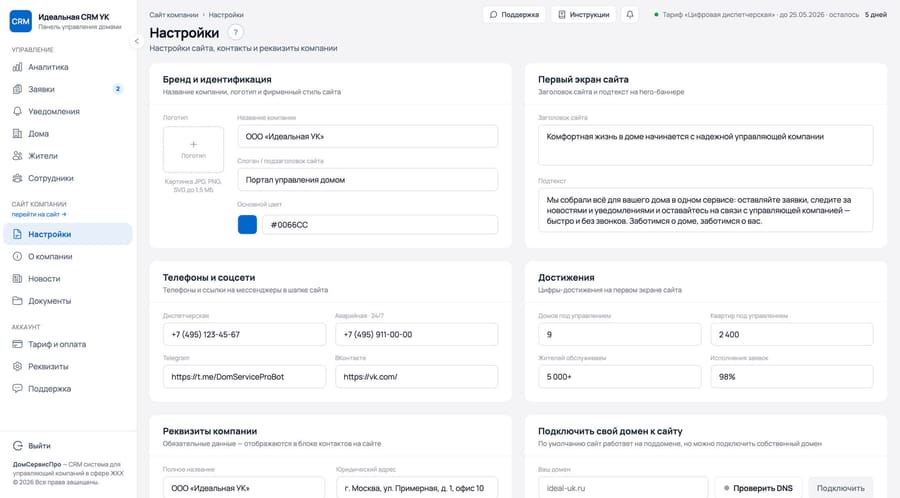This screenshot has height=498, width=900.
Task: Open the Жители section
Action: [x=68, y=155]
